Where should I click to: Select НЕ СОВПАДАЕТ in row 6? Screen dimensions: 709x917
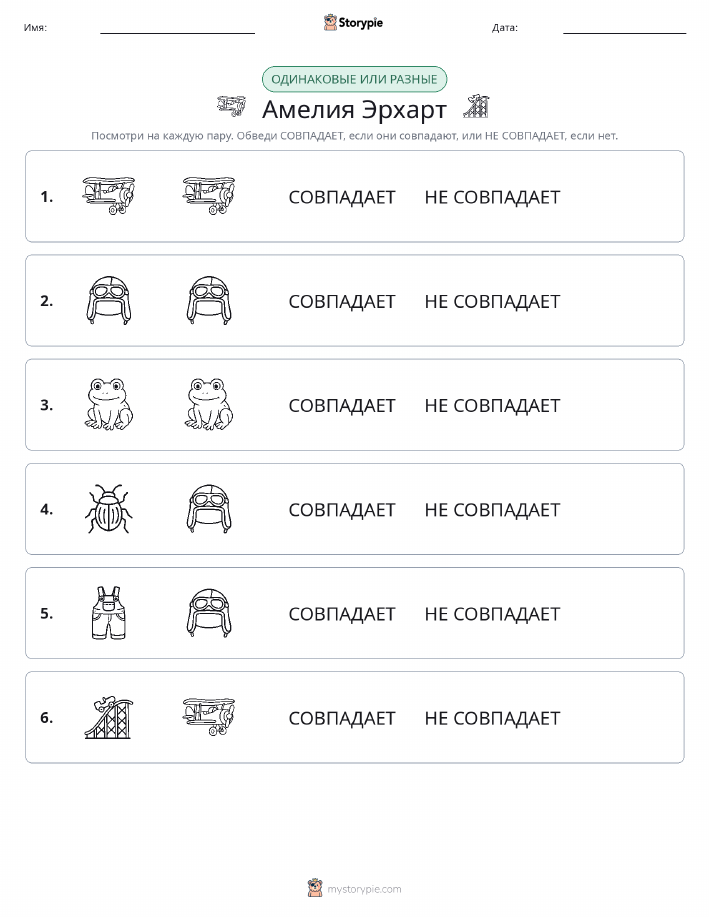coord(492,718)
